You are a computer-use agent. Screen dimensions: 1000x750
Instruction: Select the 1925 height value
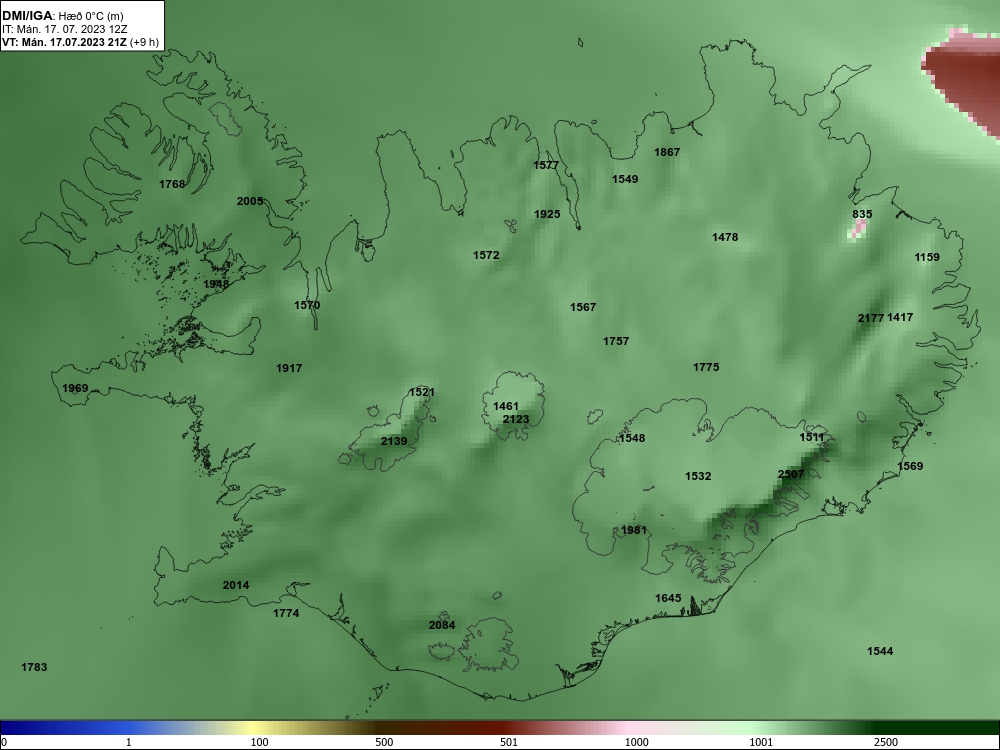click(x=547, y=214)
